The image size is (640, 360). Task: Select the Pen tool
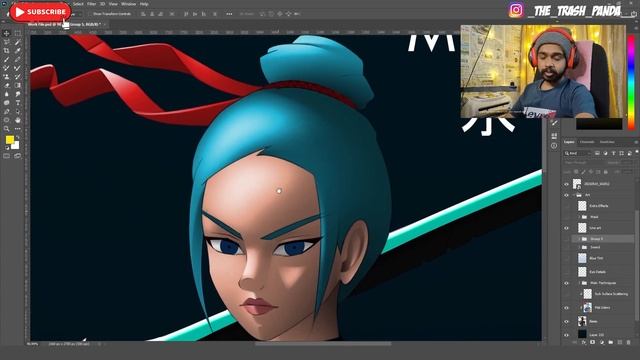pyautogui.click(x=7, y=111)
